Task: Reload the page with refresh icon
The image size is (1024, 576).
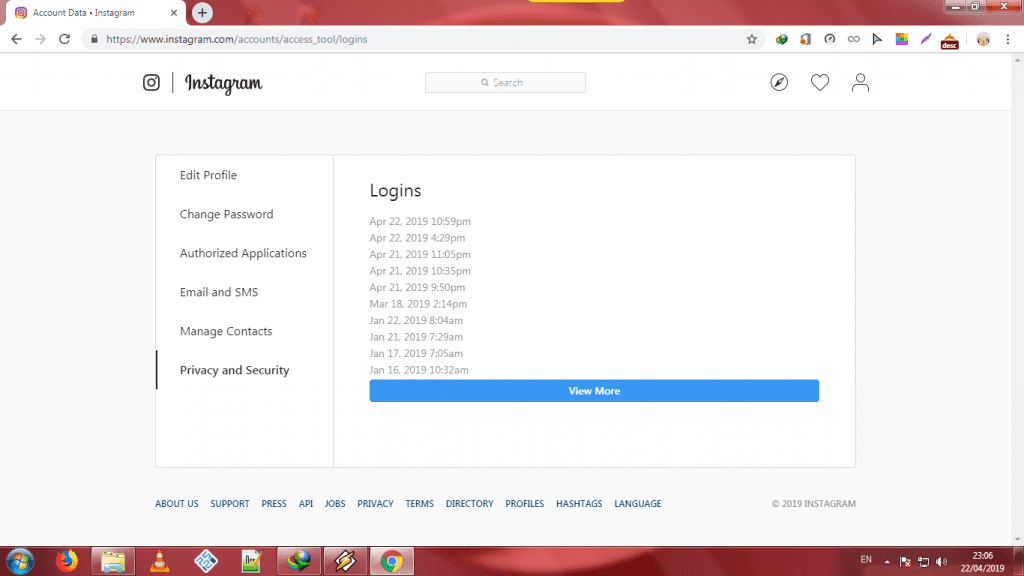Action: click(x=64, y=39)
